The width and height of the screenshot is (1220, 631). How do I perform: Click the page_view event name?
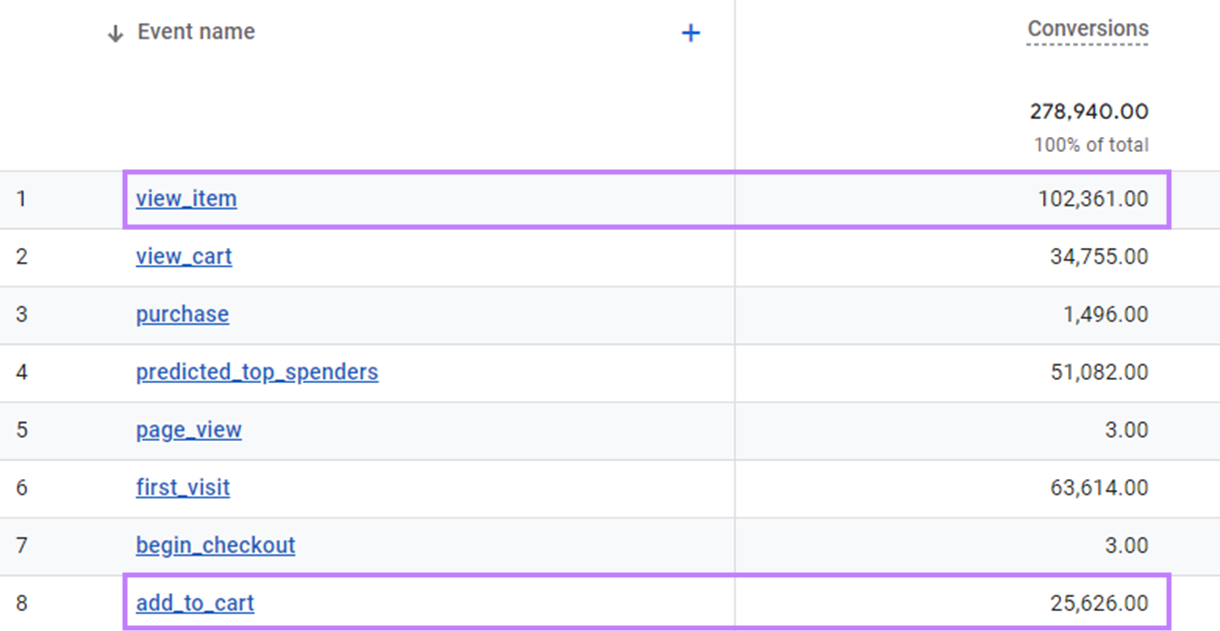(187, 430)
